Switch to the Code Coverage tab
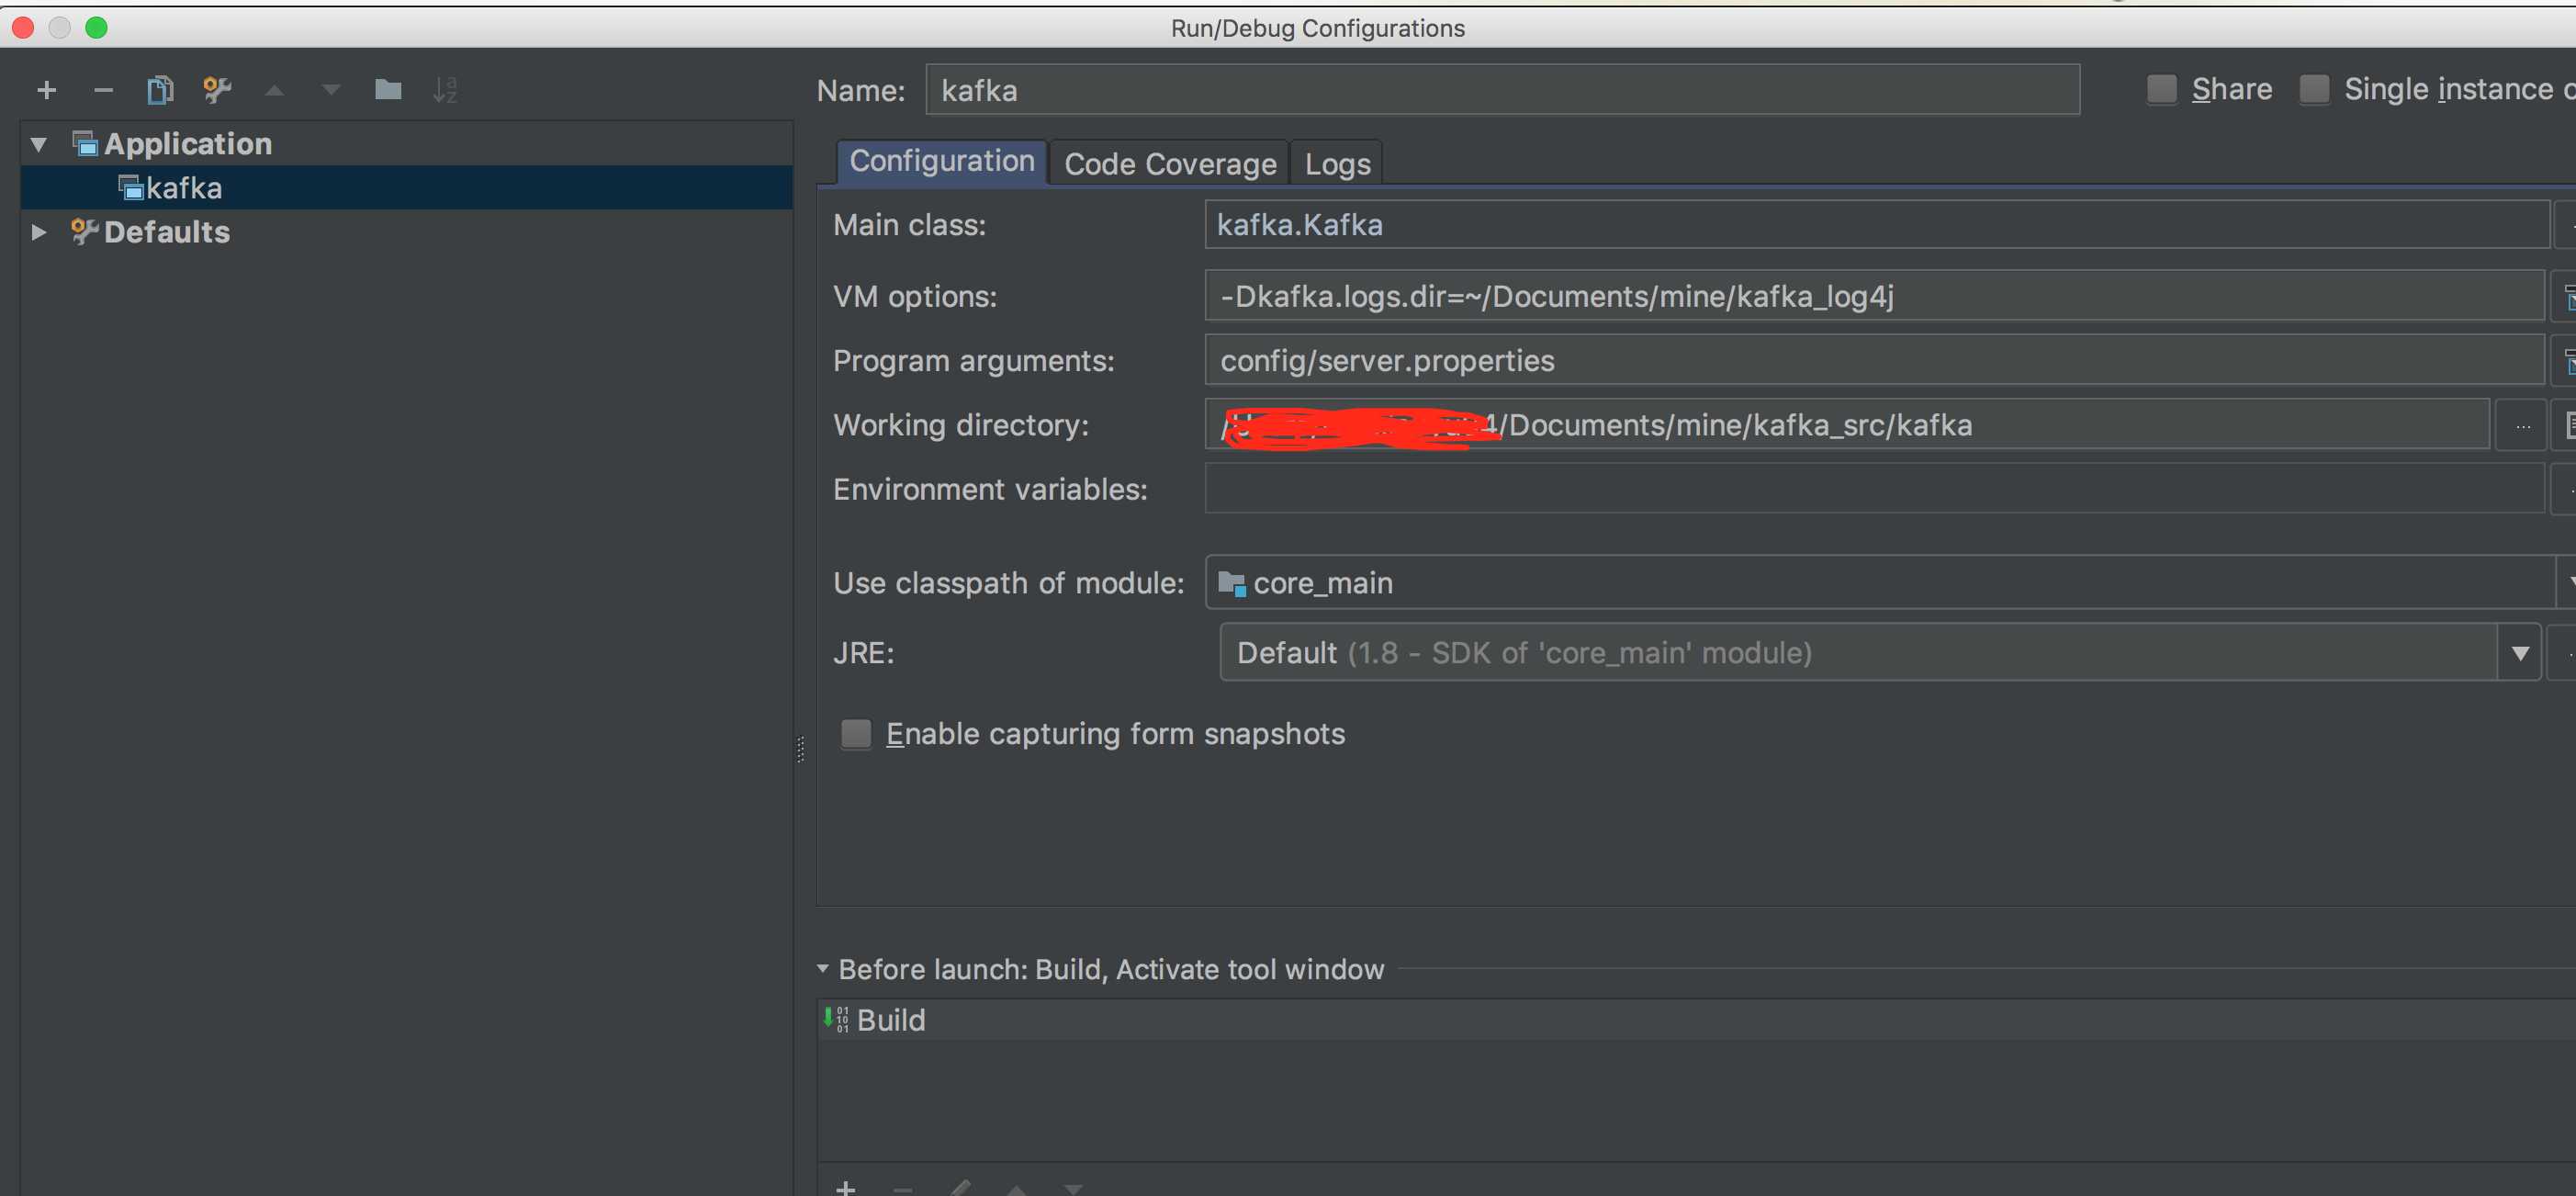The width and height of the screenshot is (2576, 1196). (1169, 164)
